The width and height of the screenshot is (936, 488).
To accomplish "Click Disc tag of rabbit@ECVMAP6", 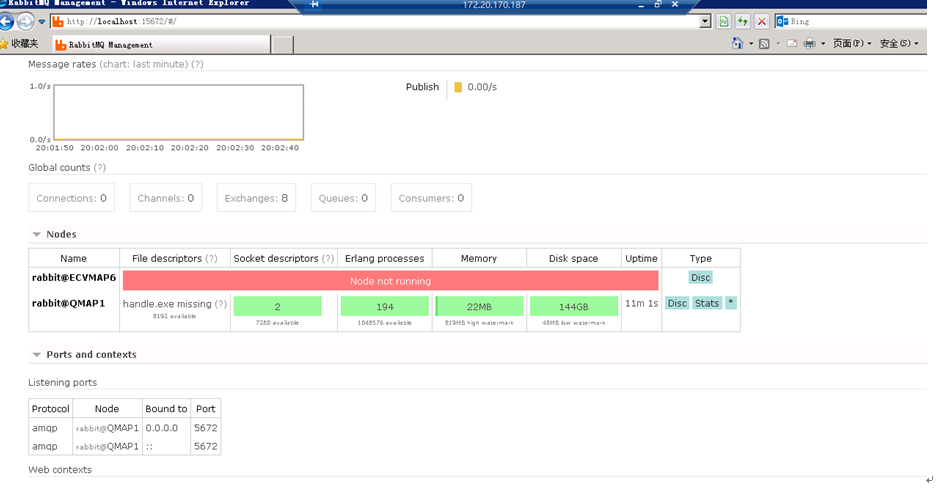I will click(x=700, y=277).
